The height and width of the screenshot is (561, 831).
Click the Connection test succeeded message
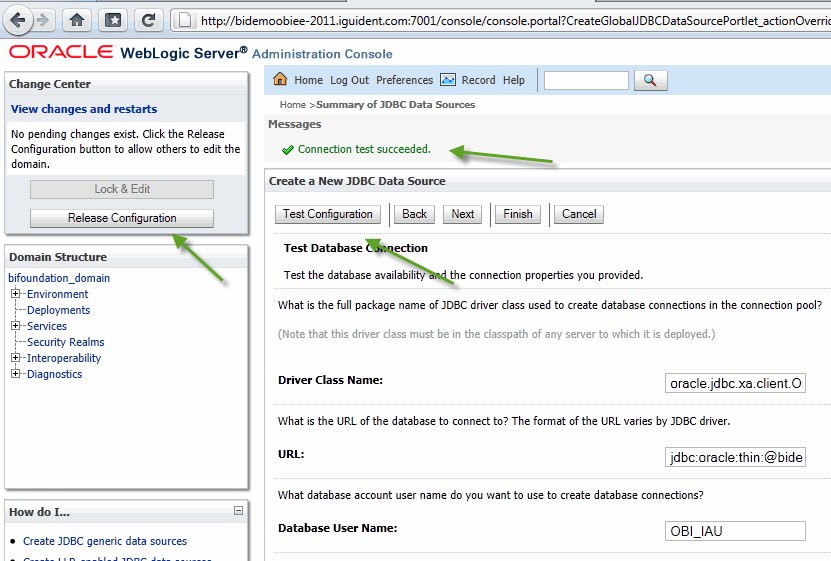click(364, 149)
